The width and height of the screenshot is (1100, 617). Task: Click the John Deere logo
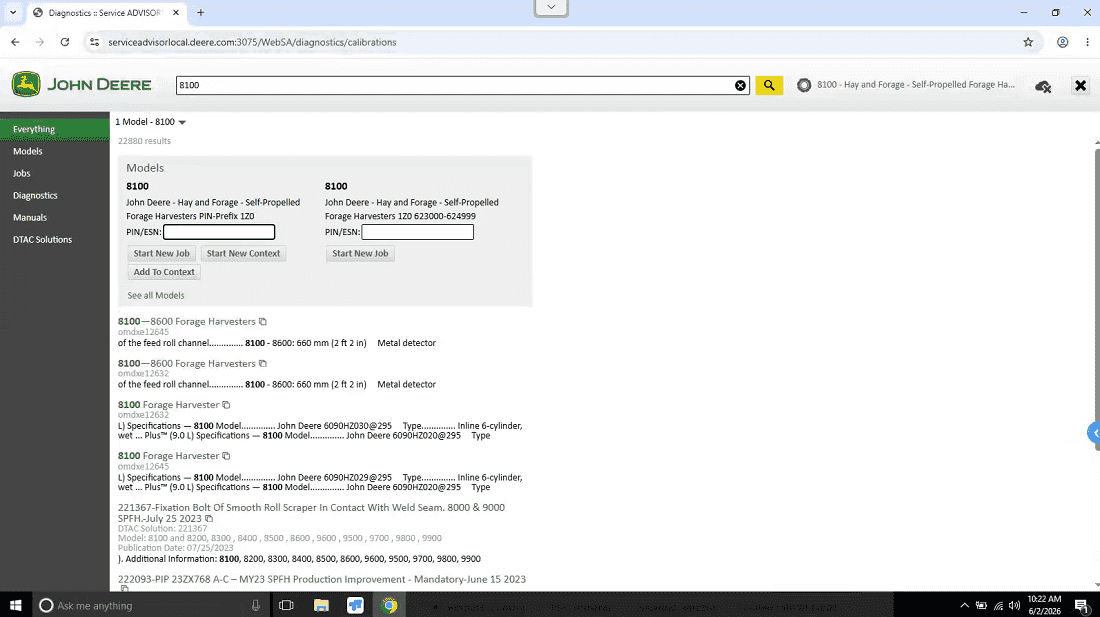[x=81, y=85]
